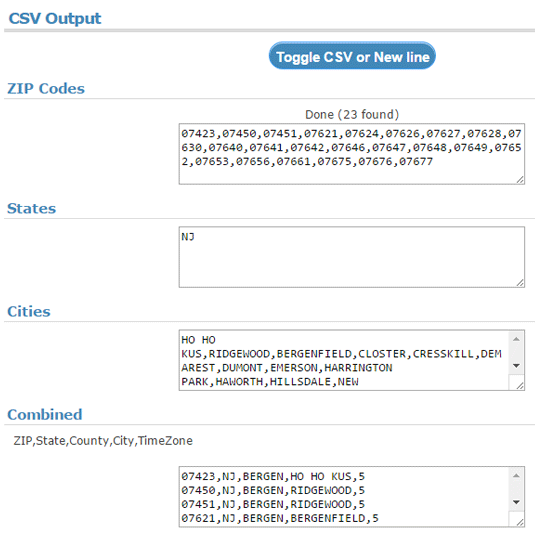Image resolution: width=535 pixels, height=533 pixels.
Task: Click the Combined section heading
Action: [x=45, y=415]
